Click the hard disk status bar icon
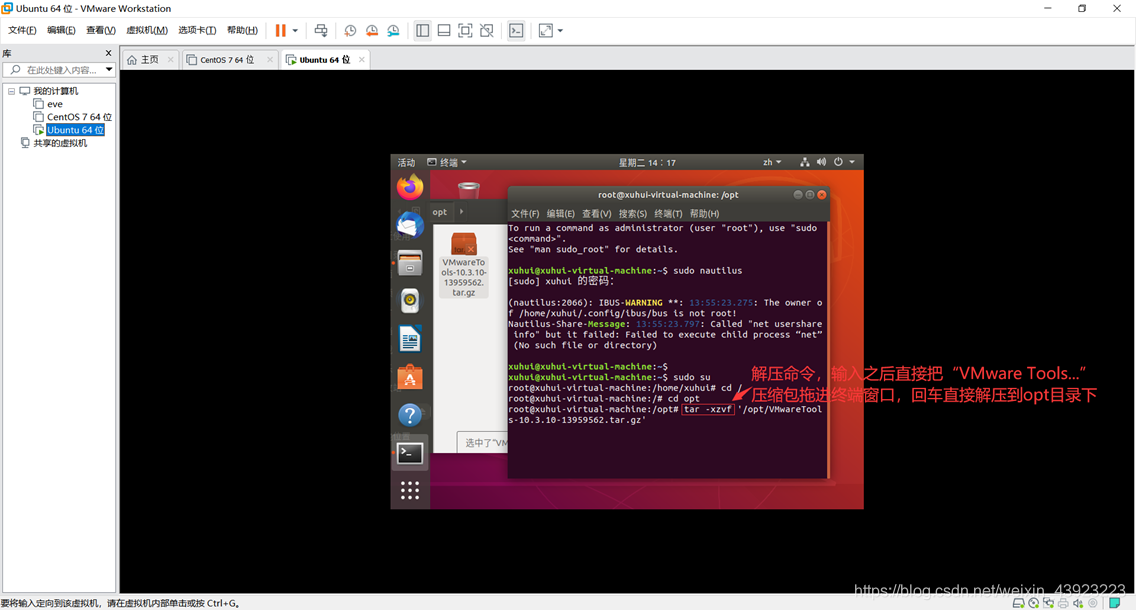Screen dimensions: 1136x610 1018,603
